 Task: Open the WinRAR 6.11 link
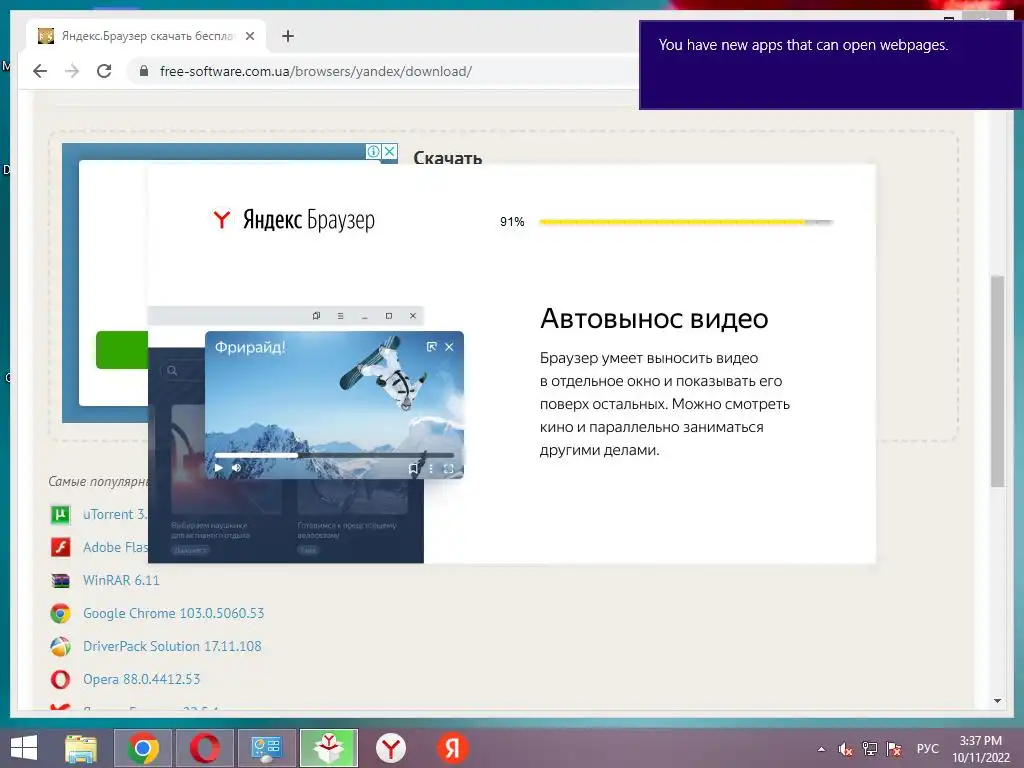coord(121,580)
